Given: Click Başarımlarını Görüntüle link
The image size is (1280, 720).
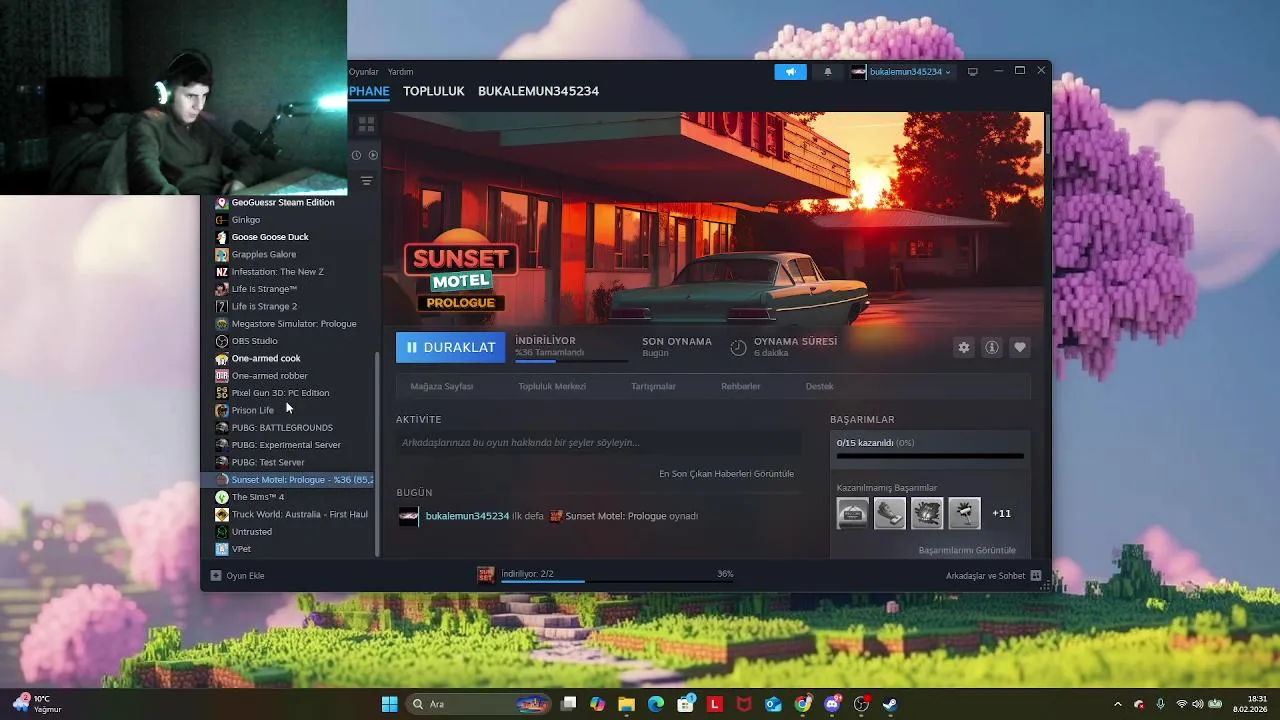Looking at the screenshot, I should pyautogui.click(x=967, y=550).
